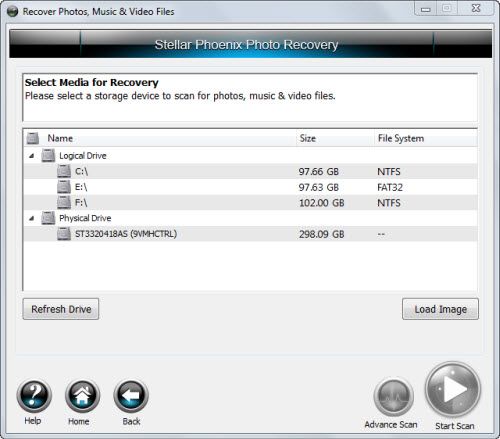Click the ST3320418AS physical disk icon
This screenshot has width=500, height=439.
click(x=64, y=234)
